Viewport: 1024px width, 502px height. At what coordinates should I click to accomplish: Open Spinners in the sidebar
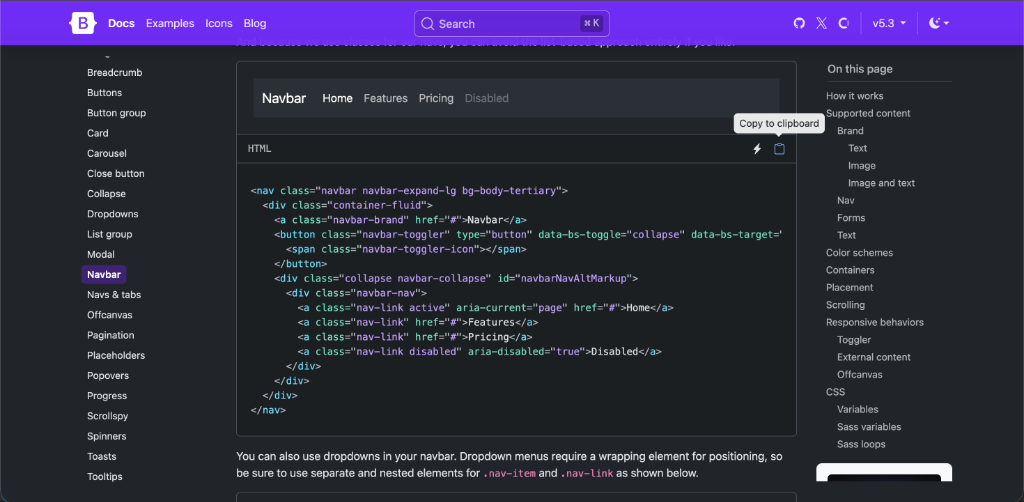point(106,436)
